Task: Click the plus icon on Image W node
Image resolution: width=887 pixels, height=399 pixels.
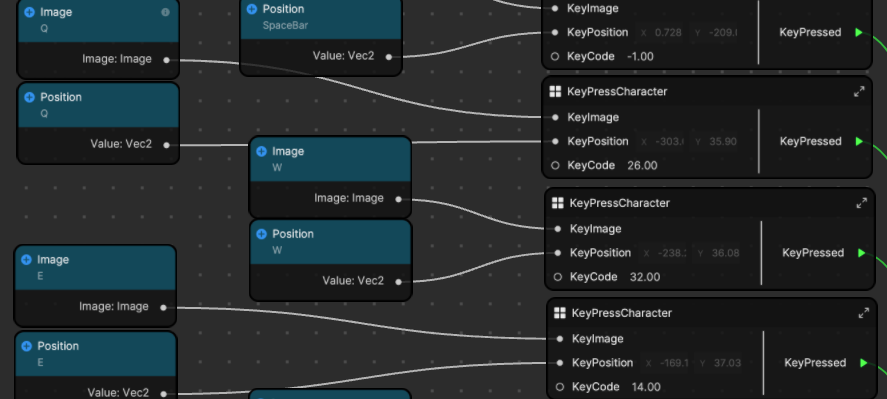Action: 261,151
